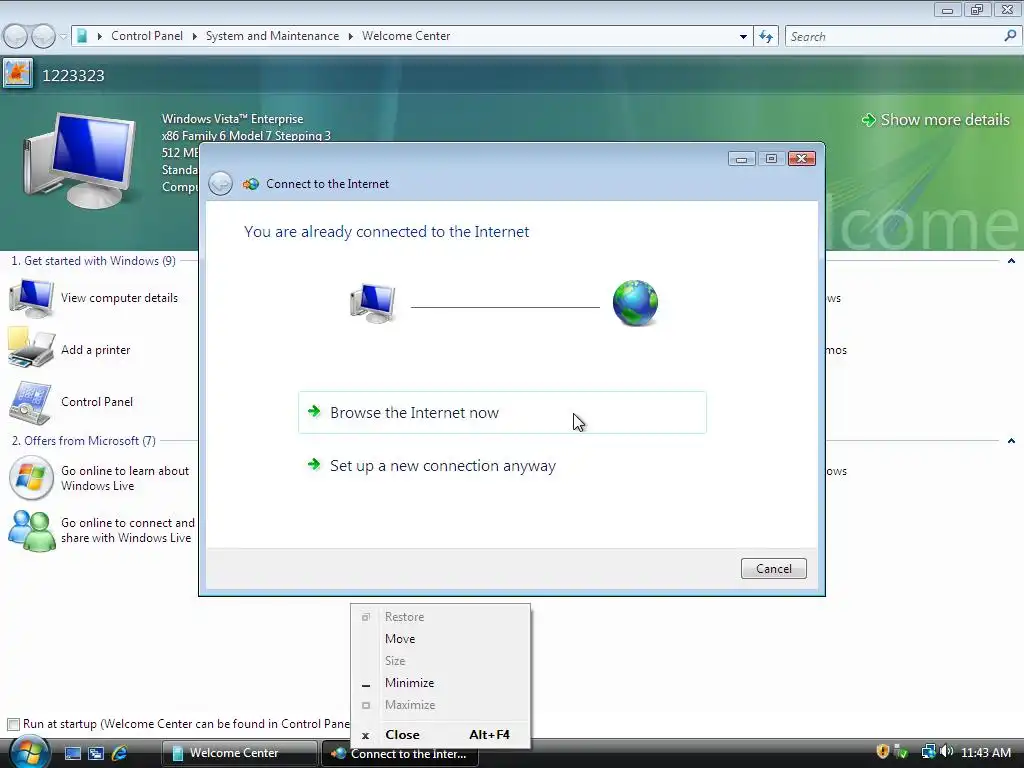1024x768 pixels.
Task: Click the volume speaker tray icon
Action: tap(947, 752)
